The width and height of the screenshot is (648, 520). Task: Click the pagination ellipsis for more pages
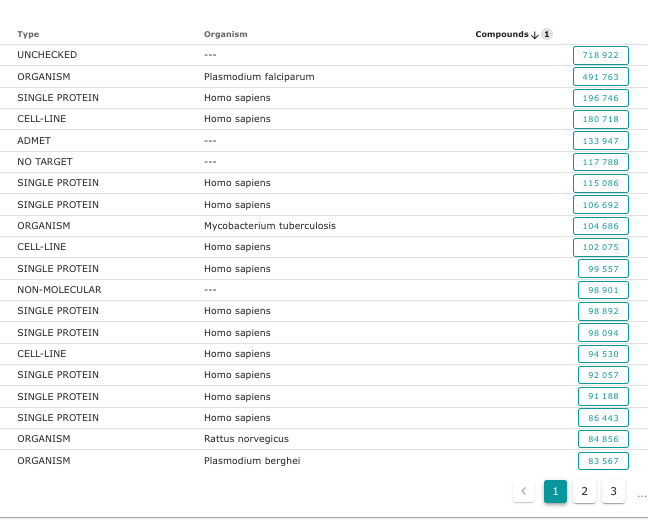point(640,492)
